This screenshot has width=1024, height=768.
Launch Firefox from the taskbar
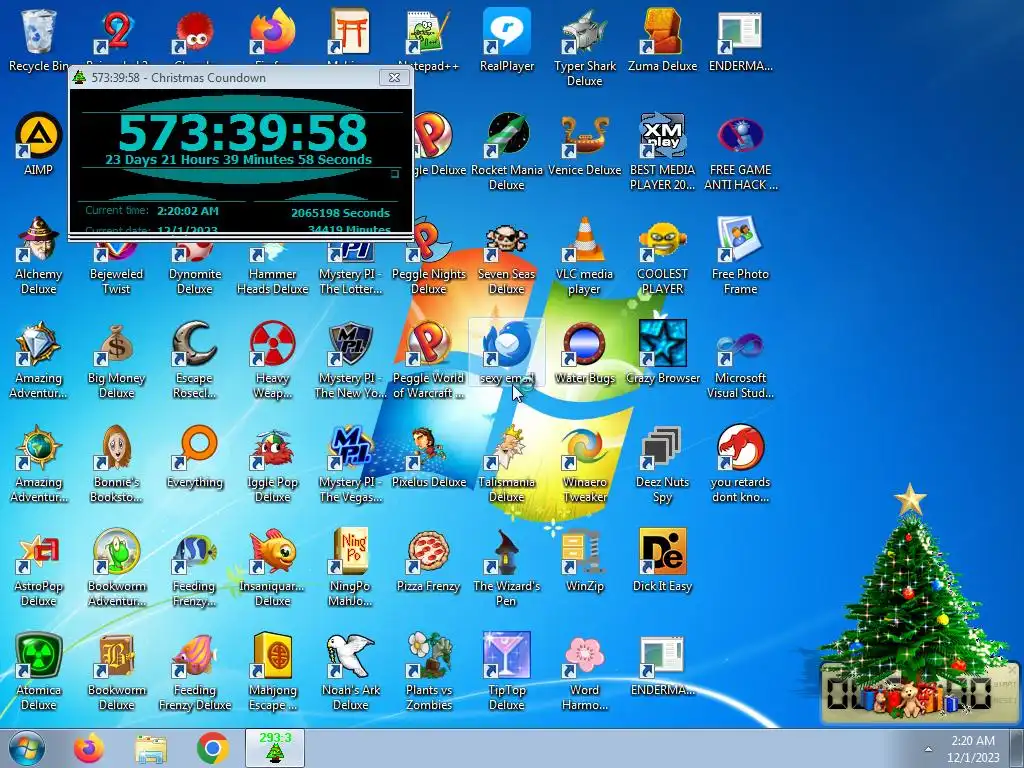tap(89, 748)
